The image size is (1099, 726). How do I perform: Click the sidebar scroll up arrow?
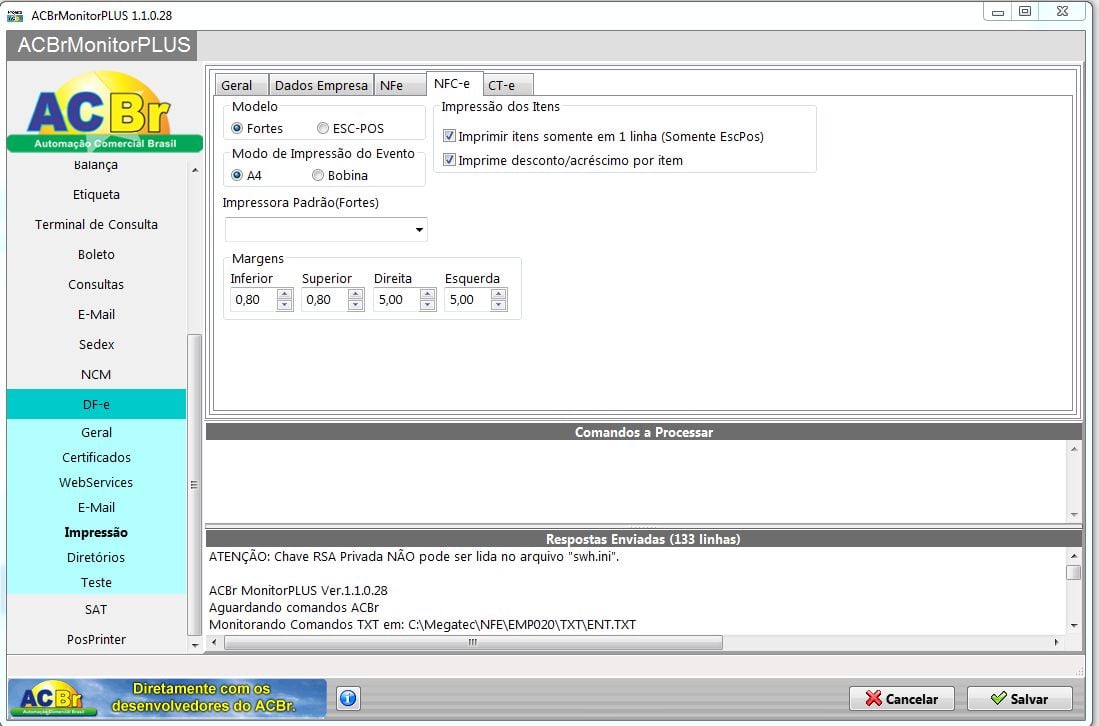tap(195, 170)
